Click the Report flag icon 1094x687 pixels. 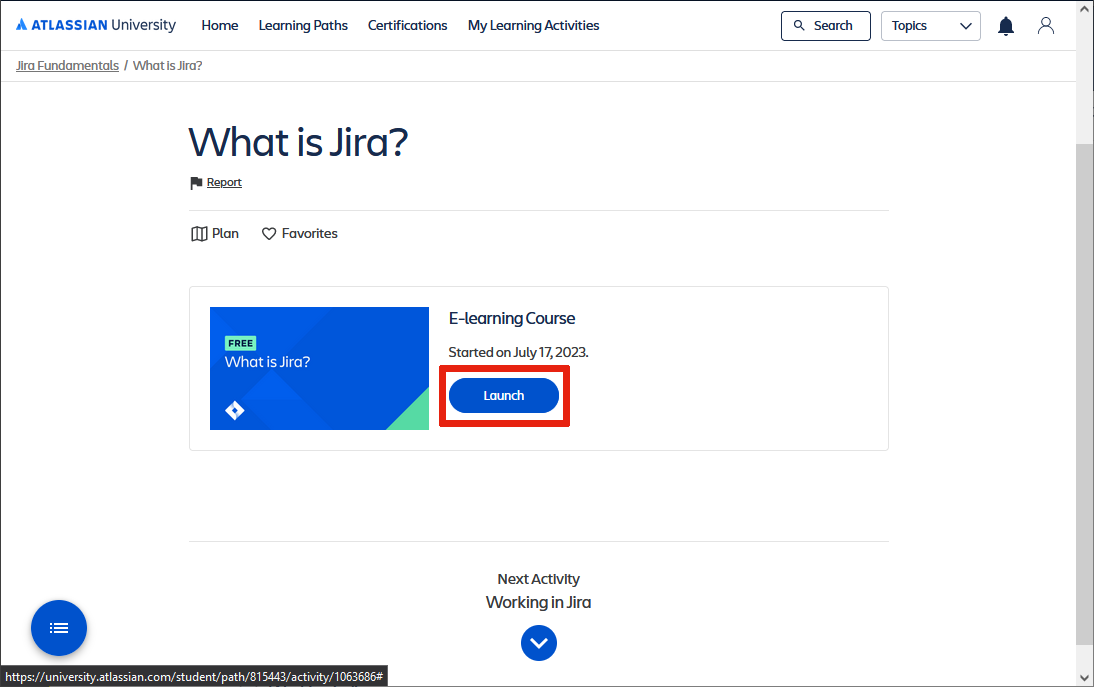coord(196,183)
